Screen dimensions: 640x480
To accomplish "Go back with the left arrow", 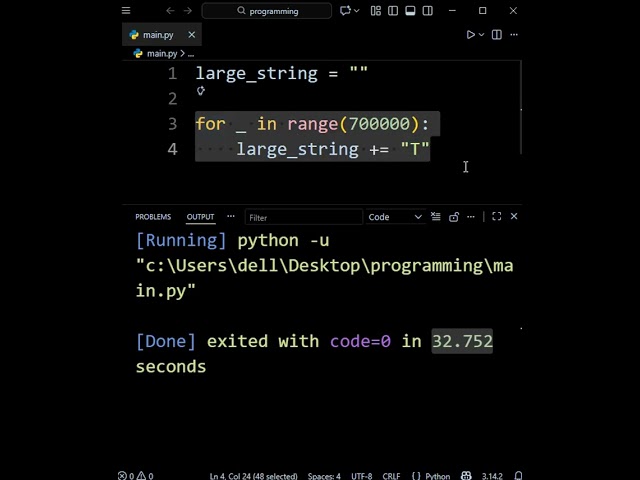I will click(x=170, y=11).
